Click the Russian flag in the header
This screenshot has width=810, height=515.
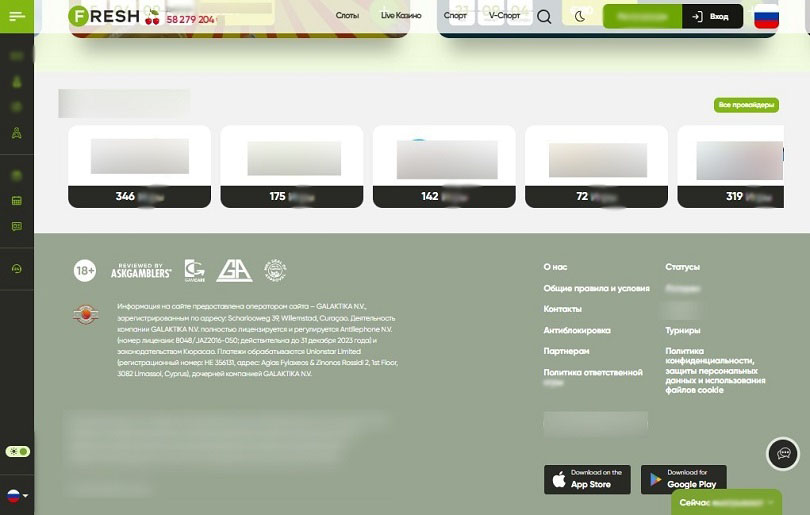pyautogui.click(x=766, y=17)
